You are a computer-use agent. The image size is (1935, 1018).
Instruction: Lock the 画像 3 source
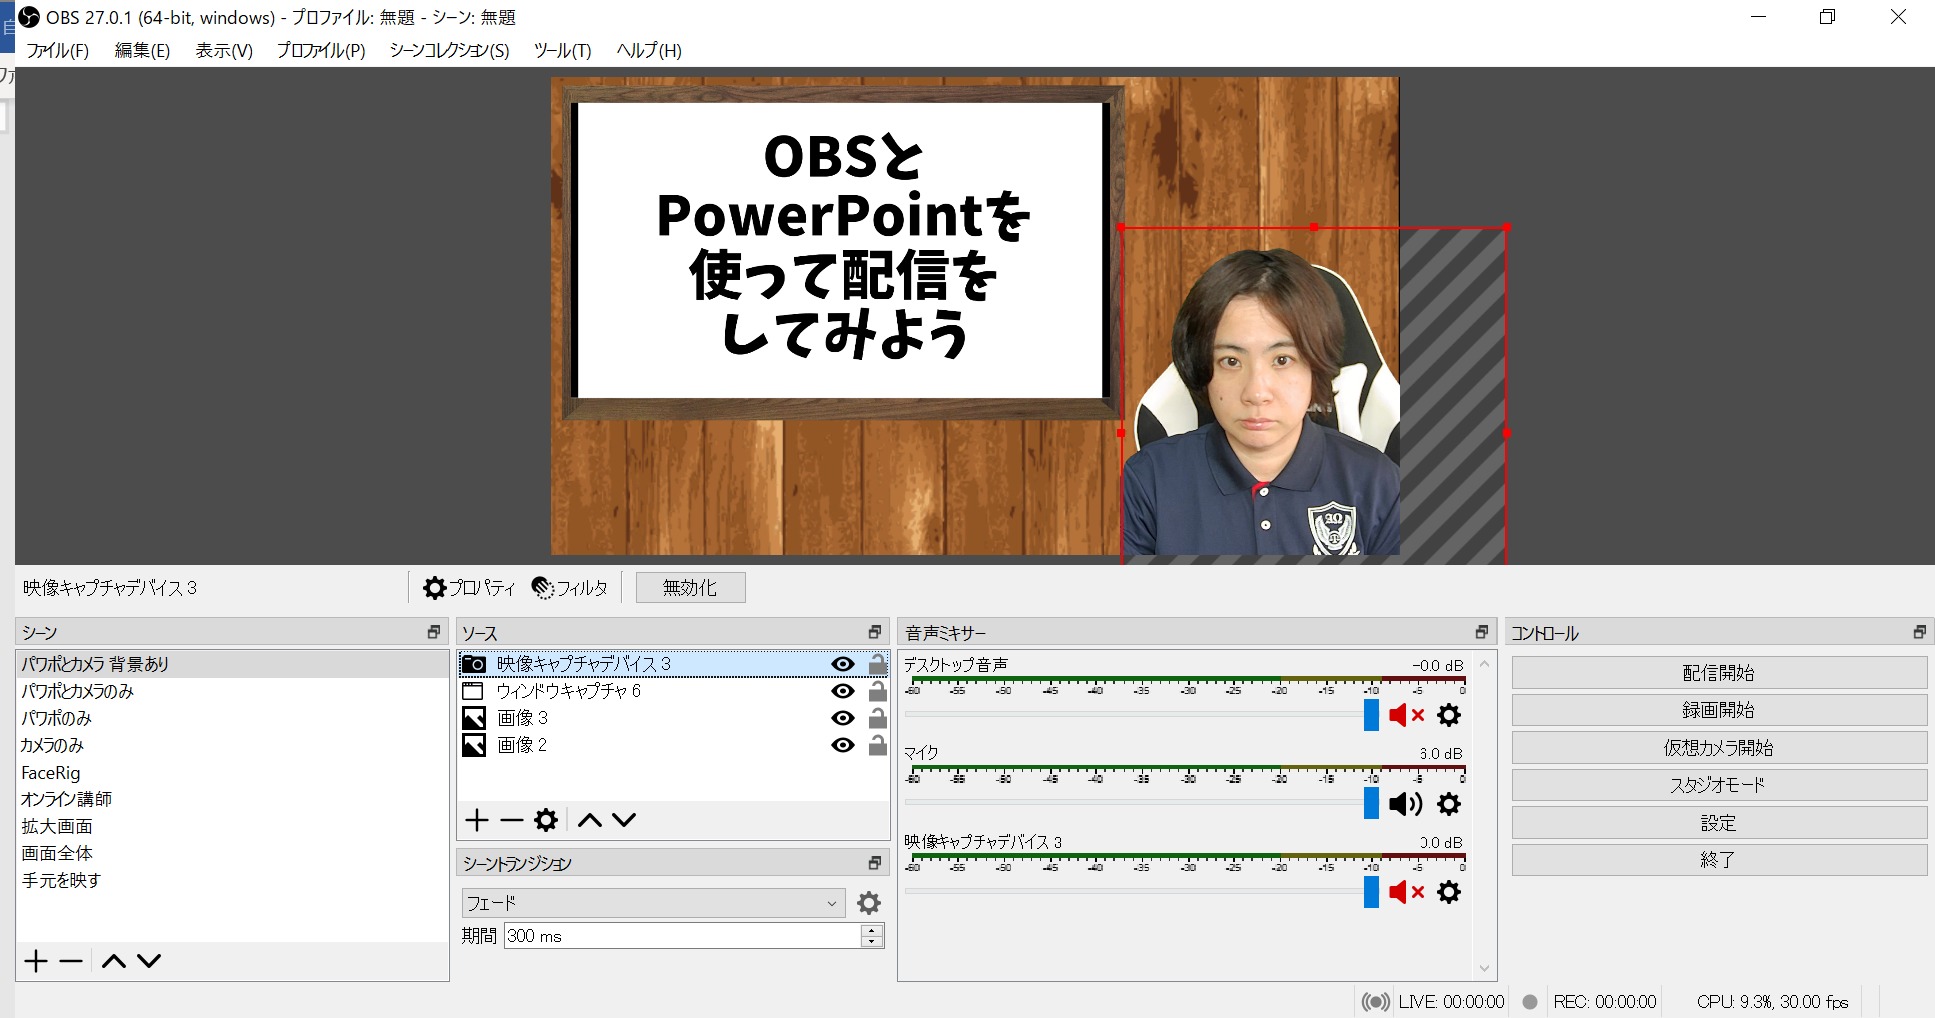coord(878,718)
